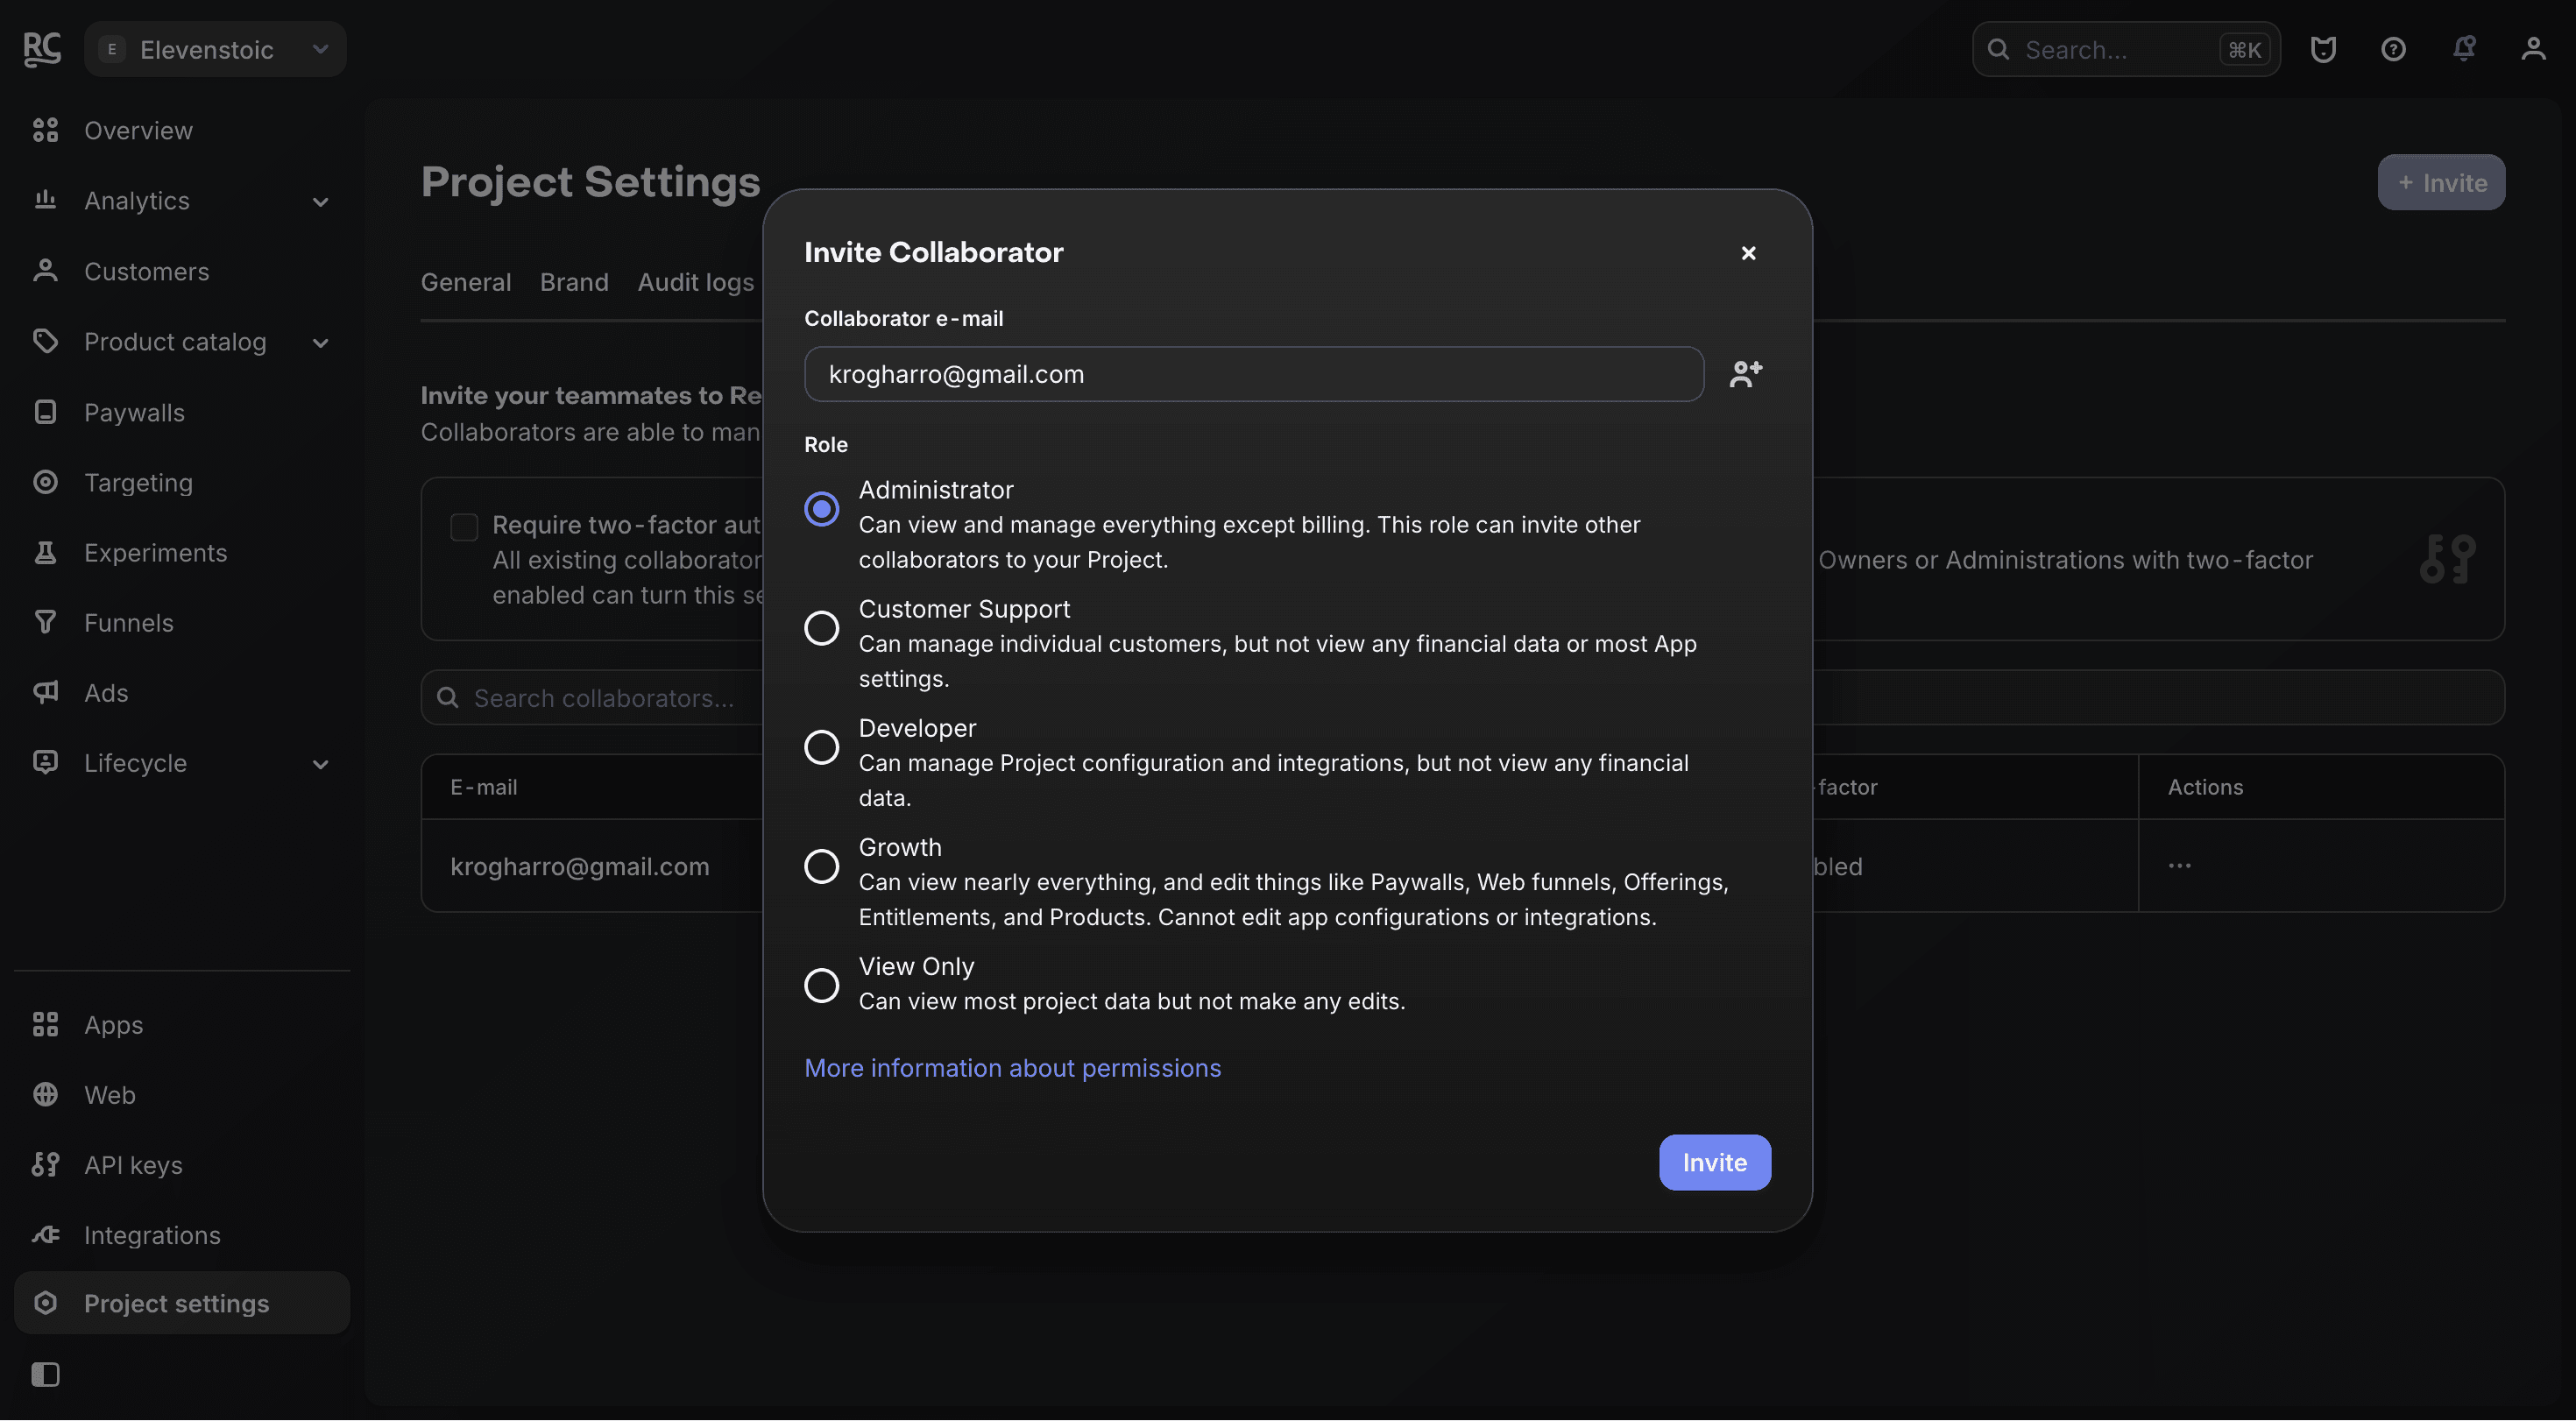
Task: Click the Customers person icon
Action: tap(45, 271)
